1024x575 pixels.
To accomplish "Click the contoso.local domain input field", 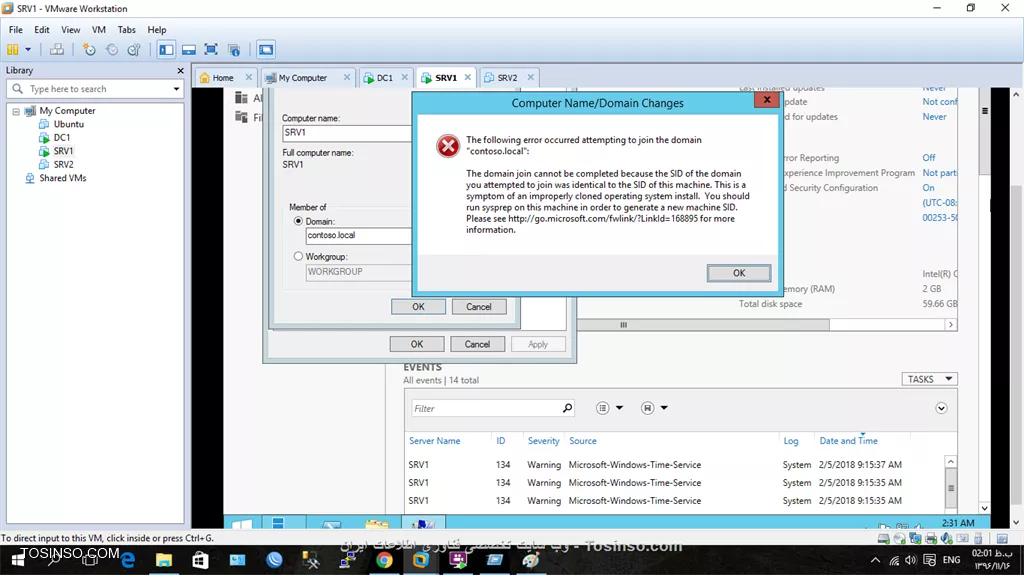I will [x=359, y=235].
